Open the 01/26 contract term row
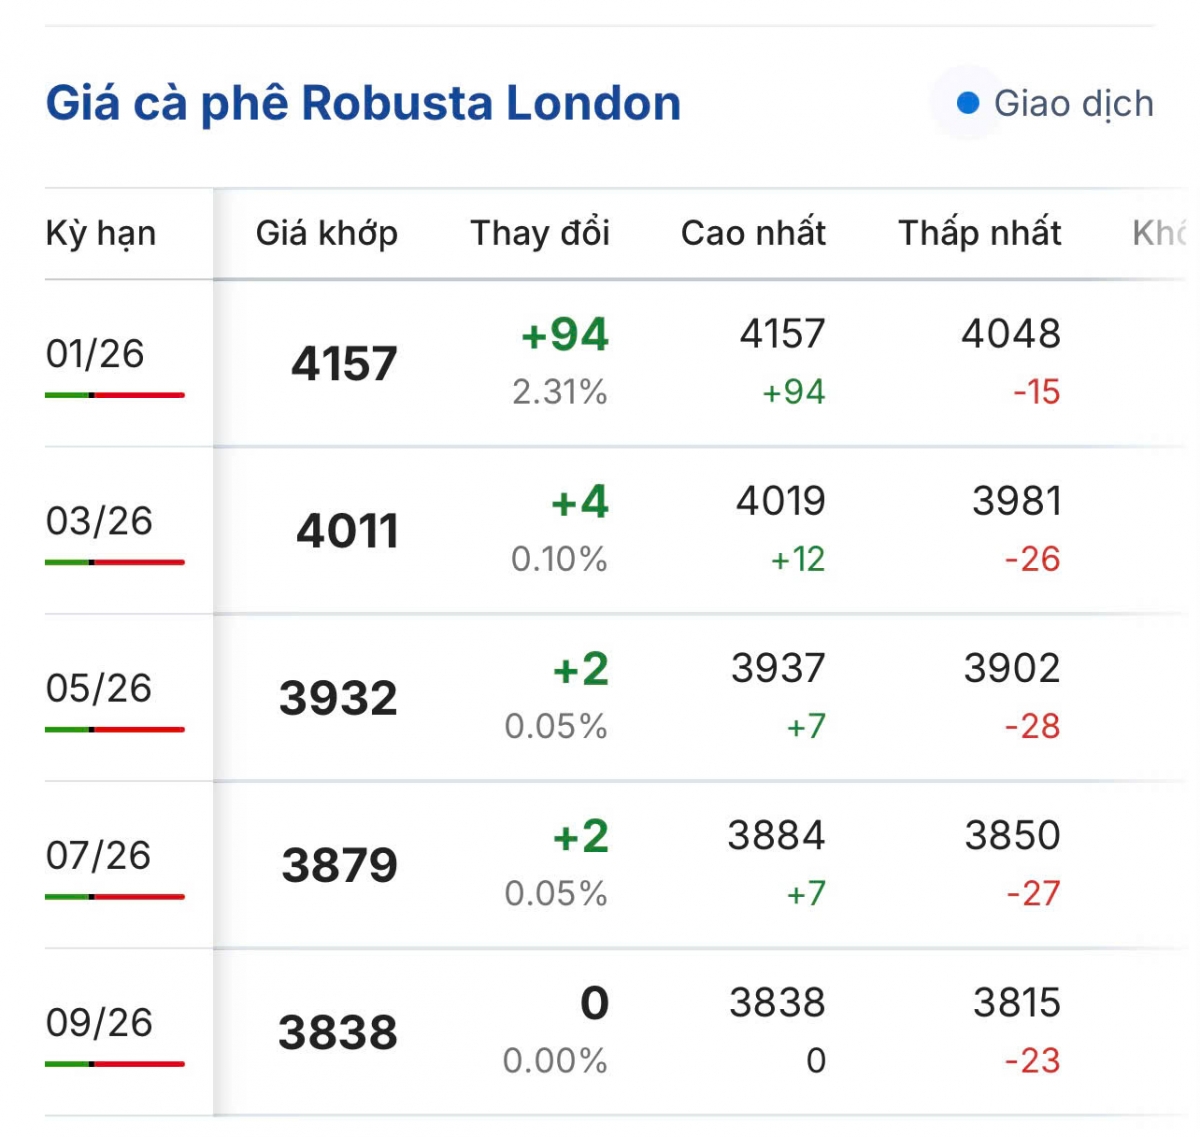 coord(95,354)
